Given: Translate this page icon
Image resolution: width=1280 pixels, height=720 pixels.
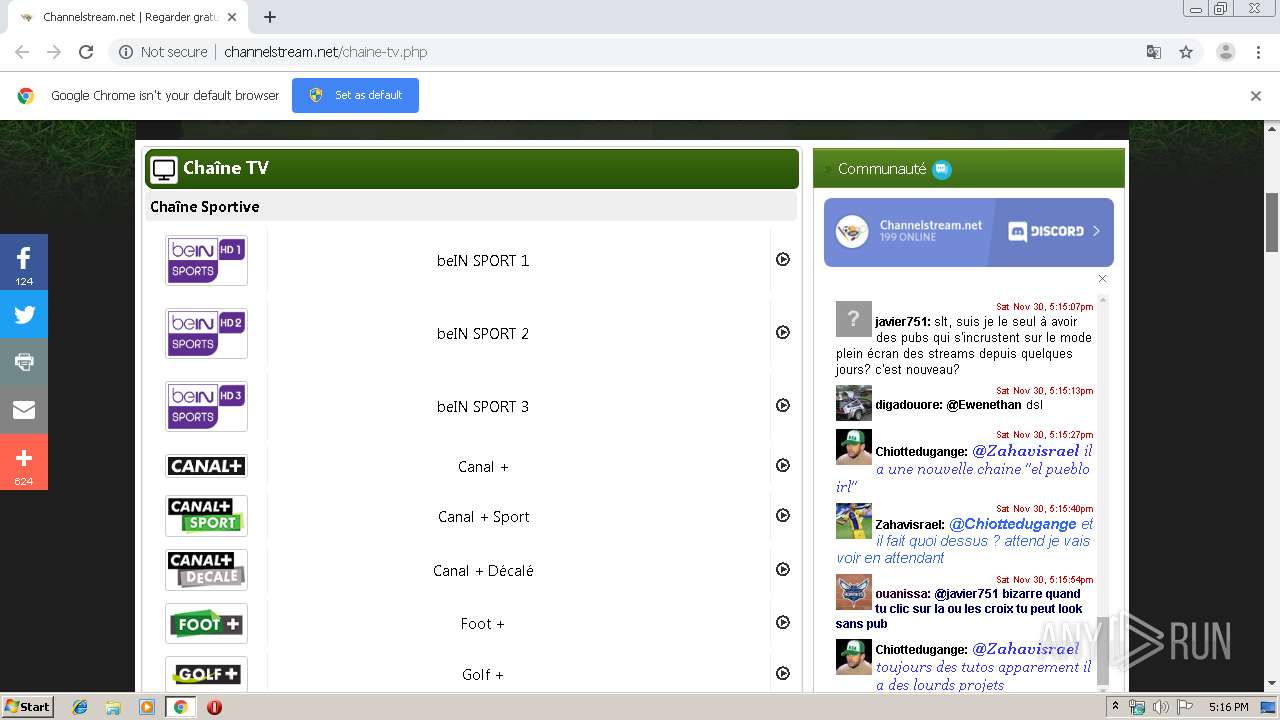Looking at the screenshot, I should [x=1153, y=52].
